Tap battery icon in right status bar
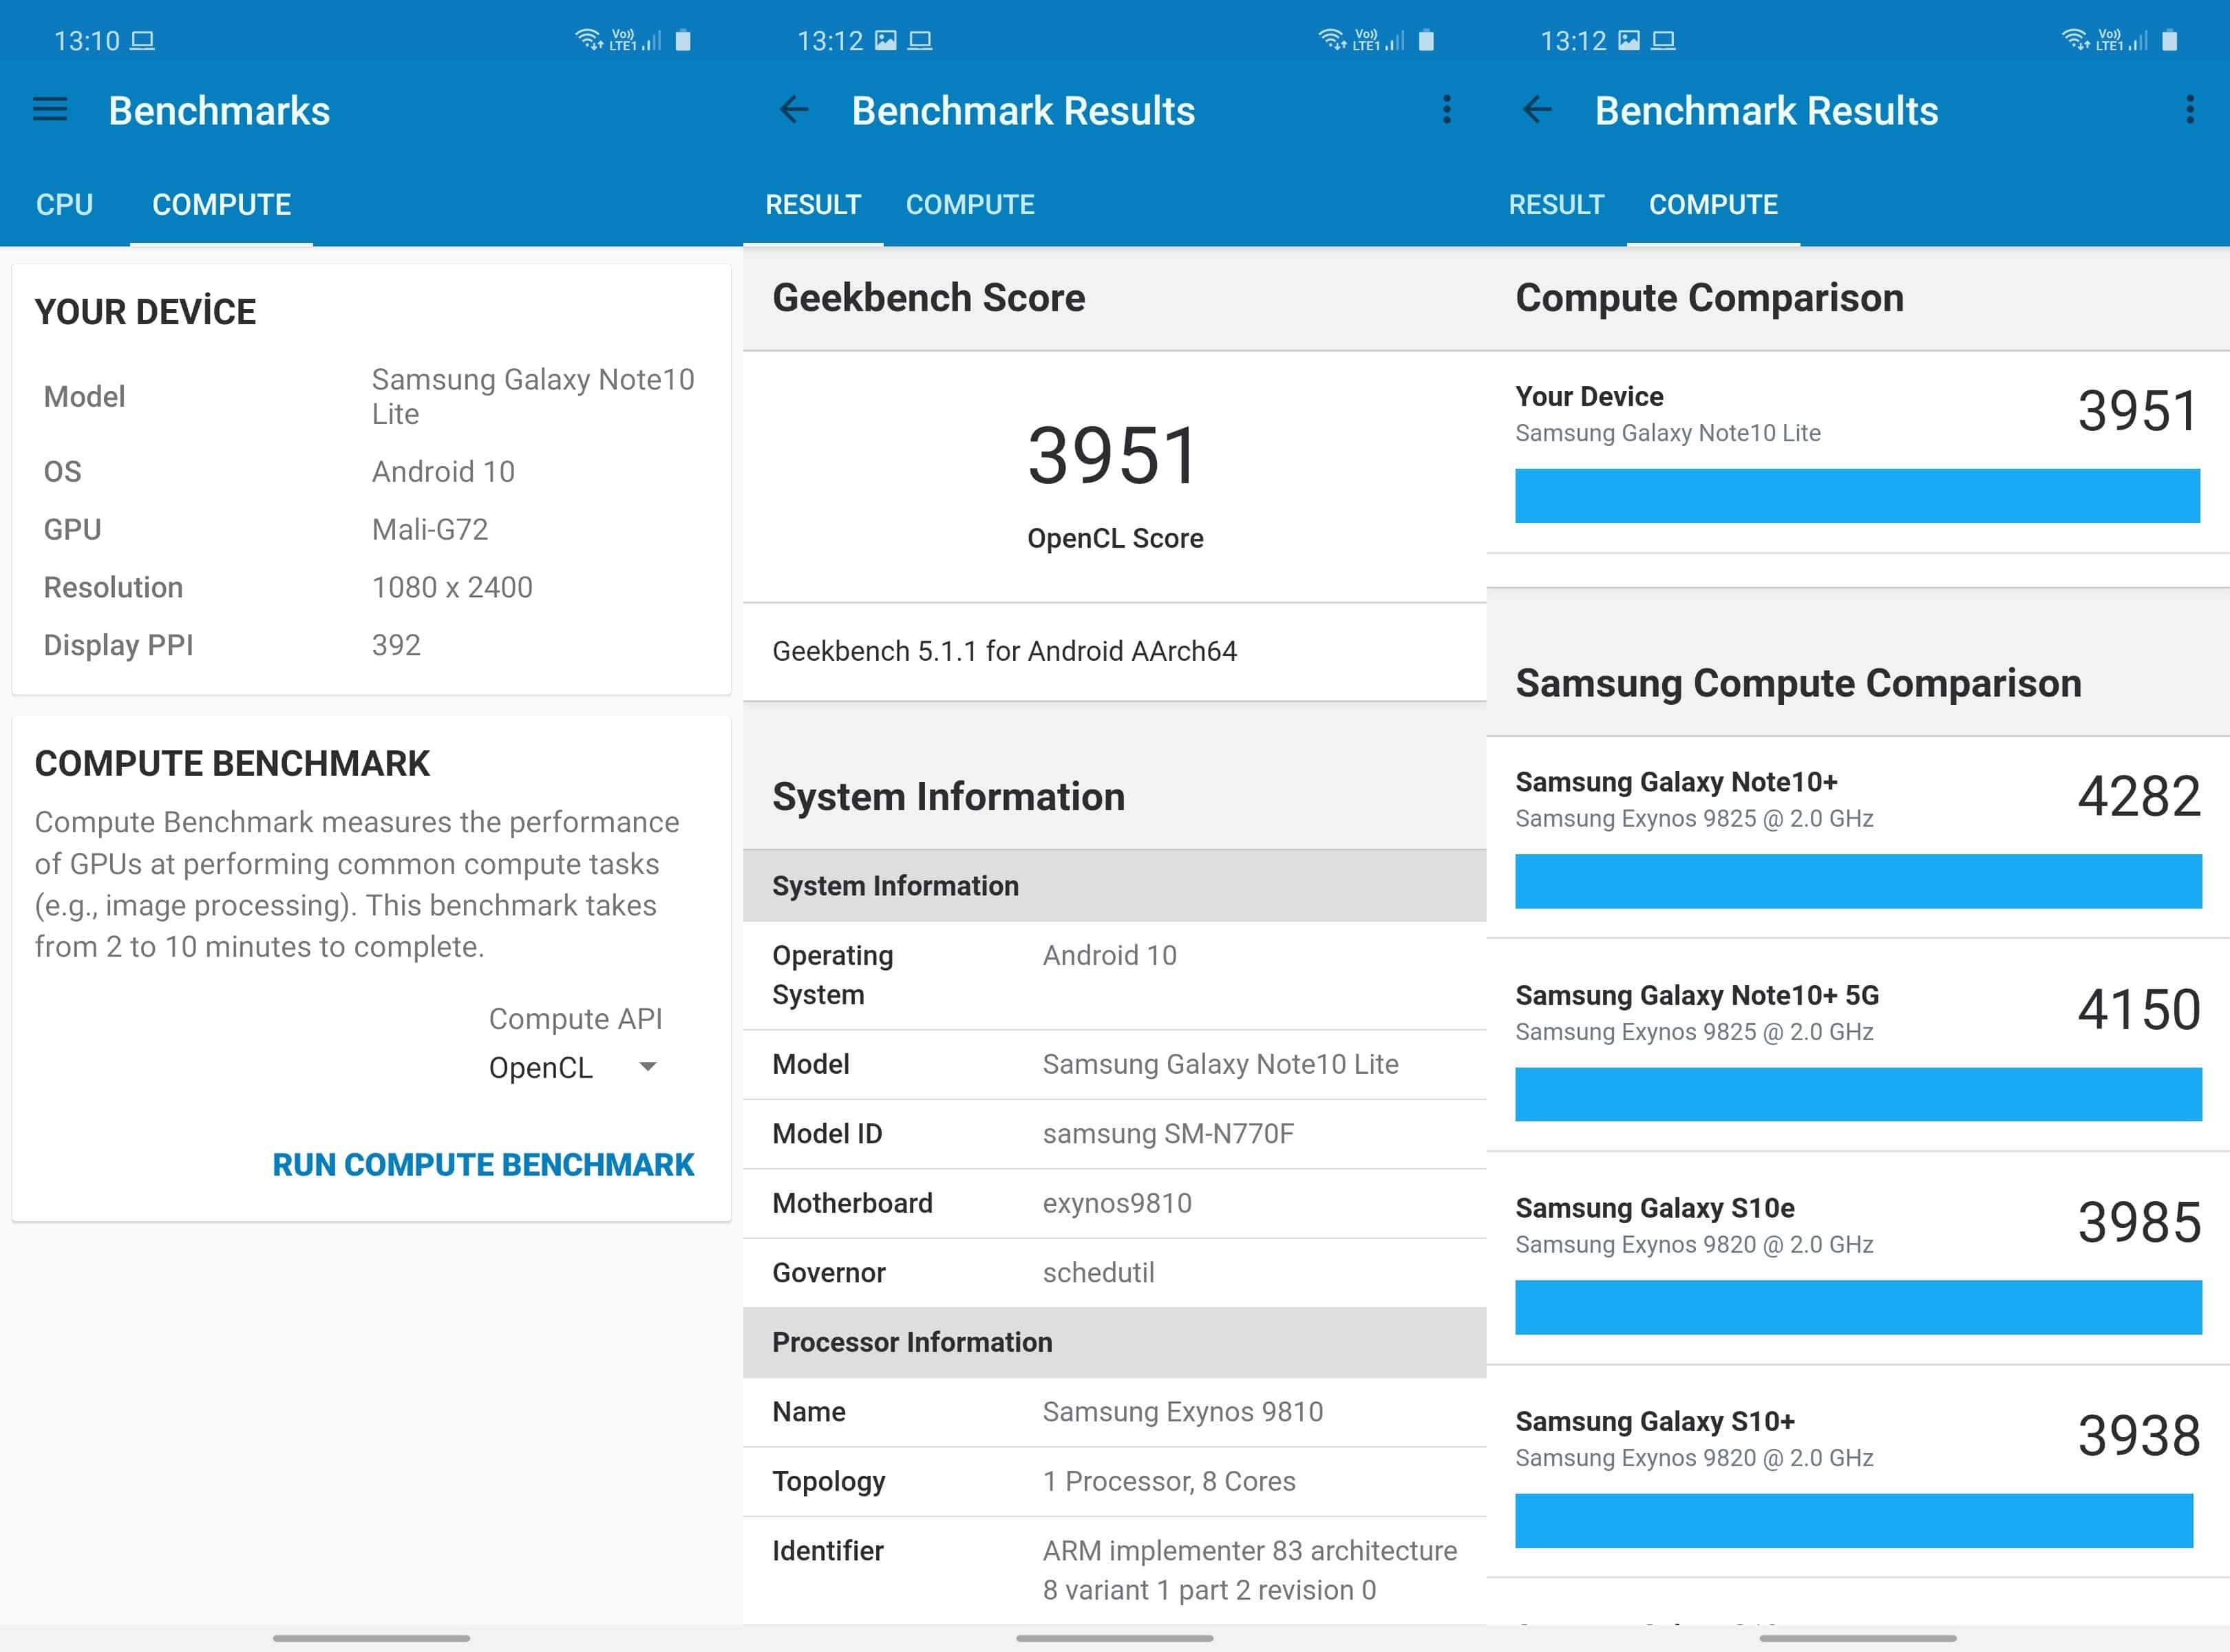2230x1652 pixels. tap(2169, 40)
